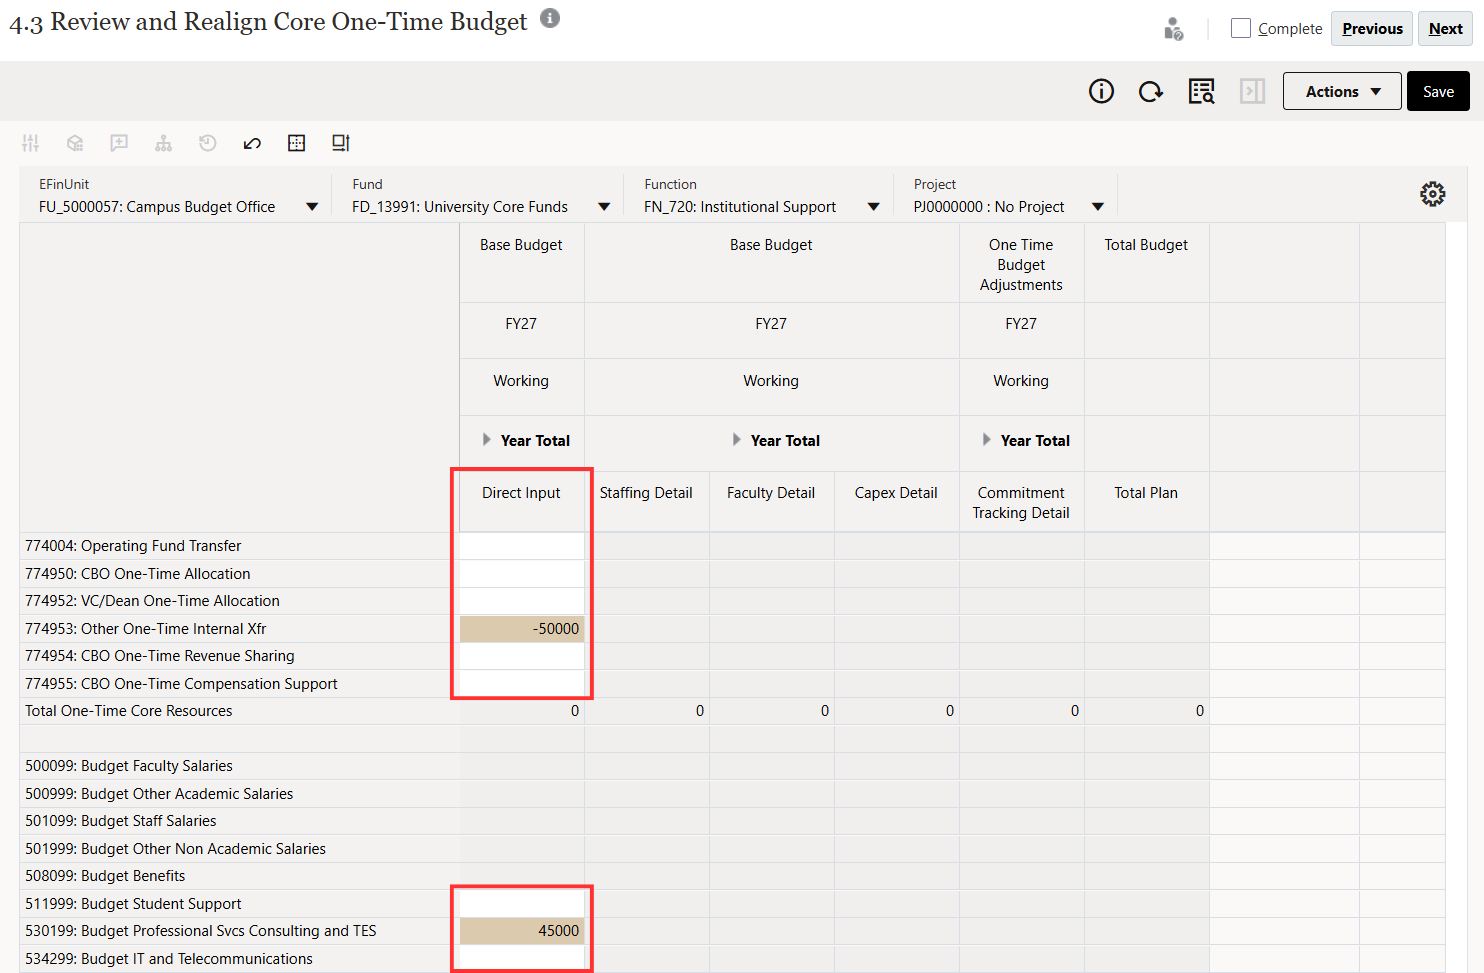The height and width of the screenshot is (973, 1484).
Task: Open the history icon in the toolbar
Action: point(207,143)
